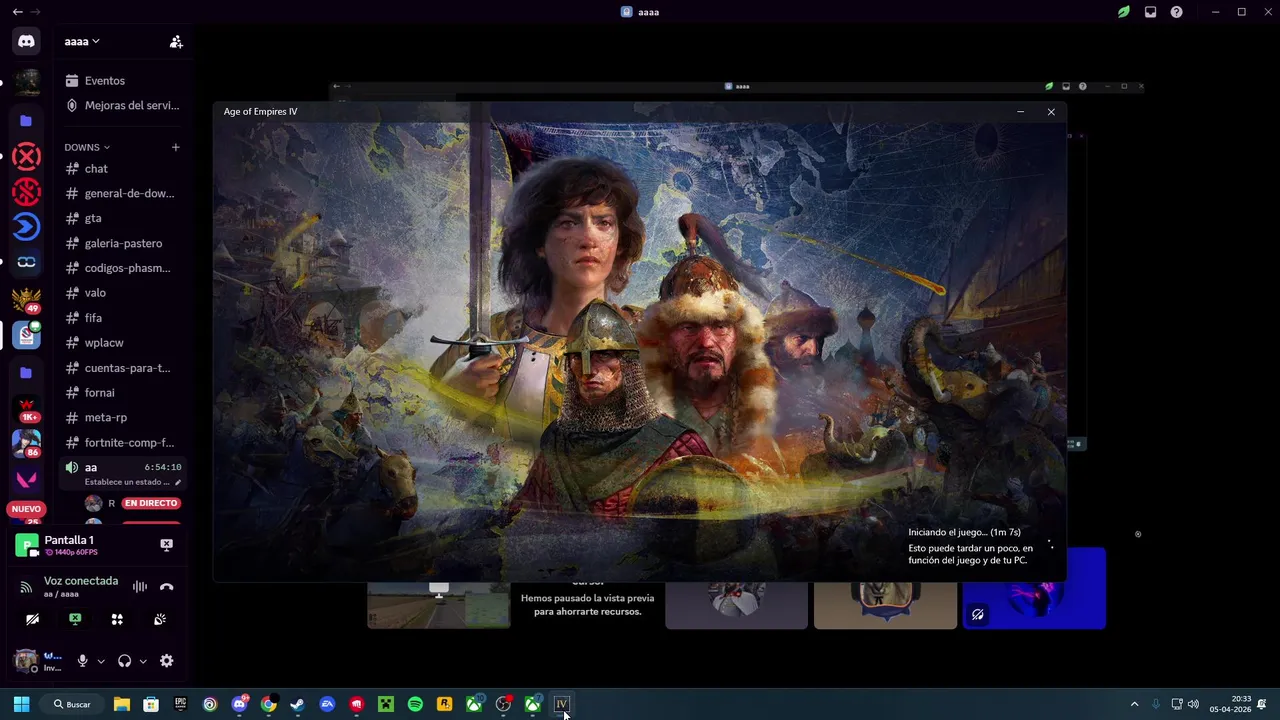This screenshot has width=1280, height=720.
Task: Open Discord direct messages home icon
Action: (26, 41)
